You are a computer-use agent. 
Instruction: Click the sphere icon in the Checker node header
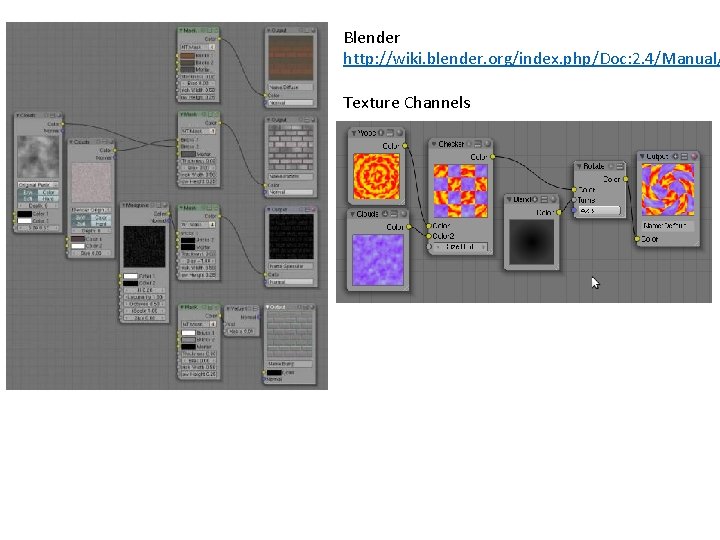pyautogui.click(x=487, y=144)
